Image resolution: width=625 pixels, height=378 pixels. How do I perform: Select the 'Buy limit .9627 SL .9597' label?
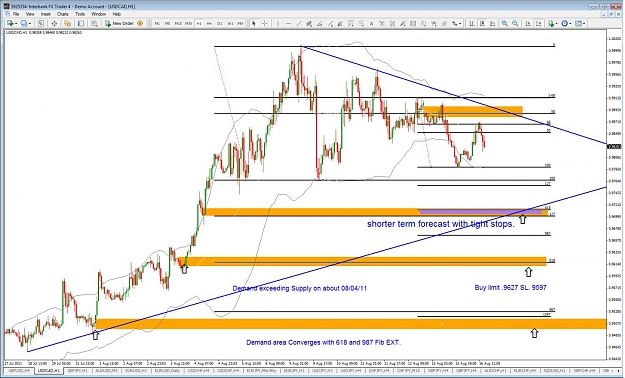pos(510,287)
